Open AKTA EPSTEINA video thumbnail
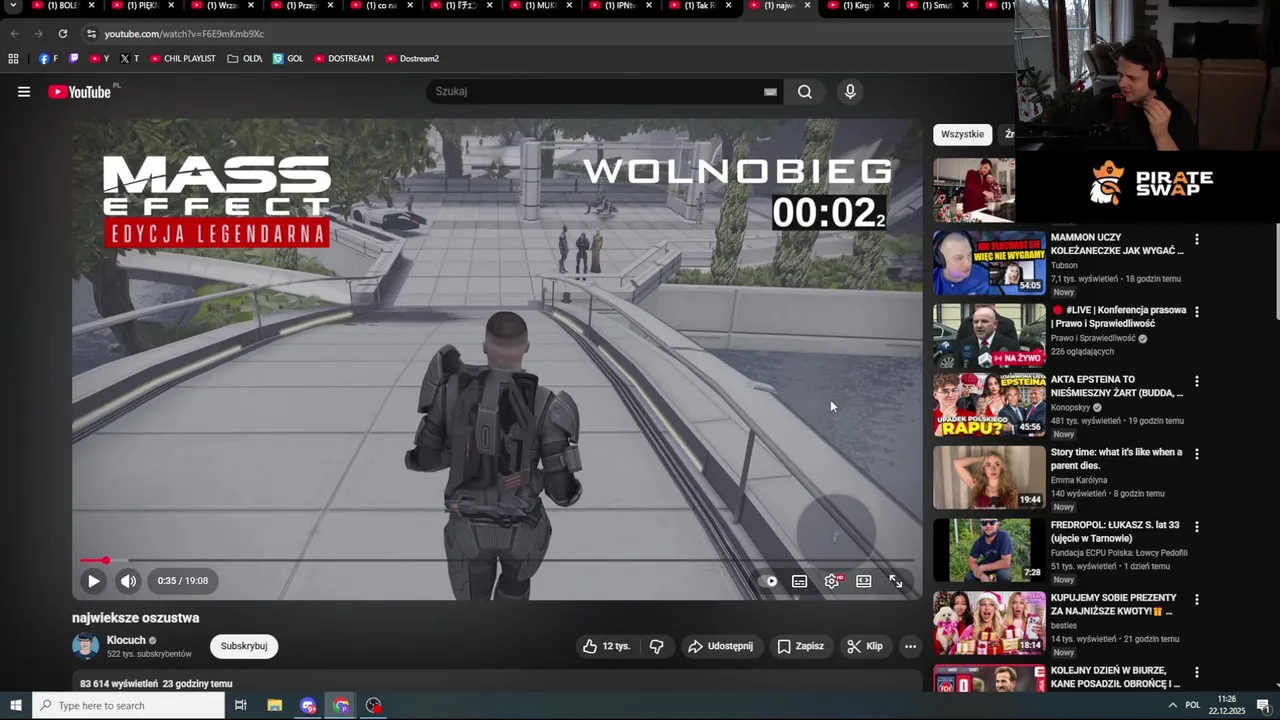 pyautogui.click(x=989, y=405)
